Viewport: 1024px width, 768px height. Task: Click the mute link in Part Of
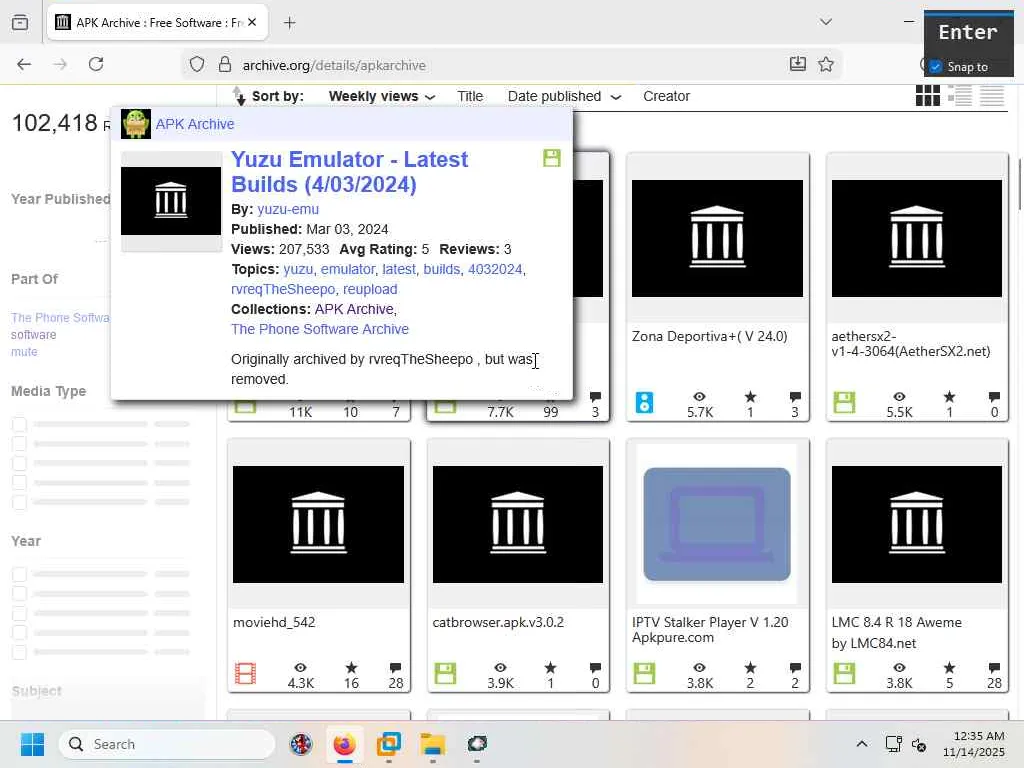[24, 351]
